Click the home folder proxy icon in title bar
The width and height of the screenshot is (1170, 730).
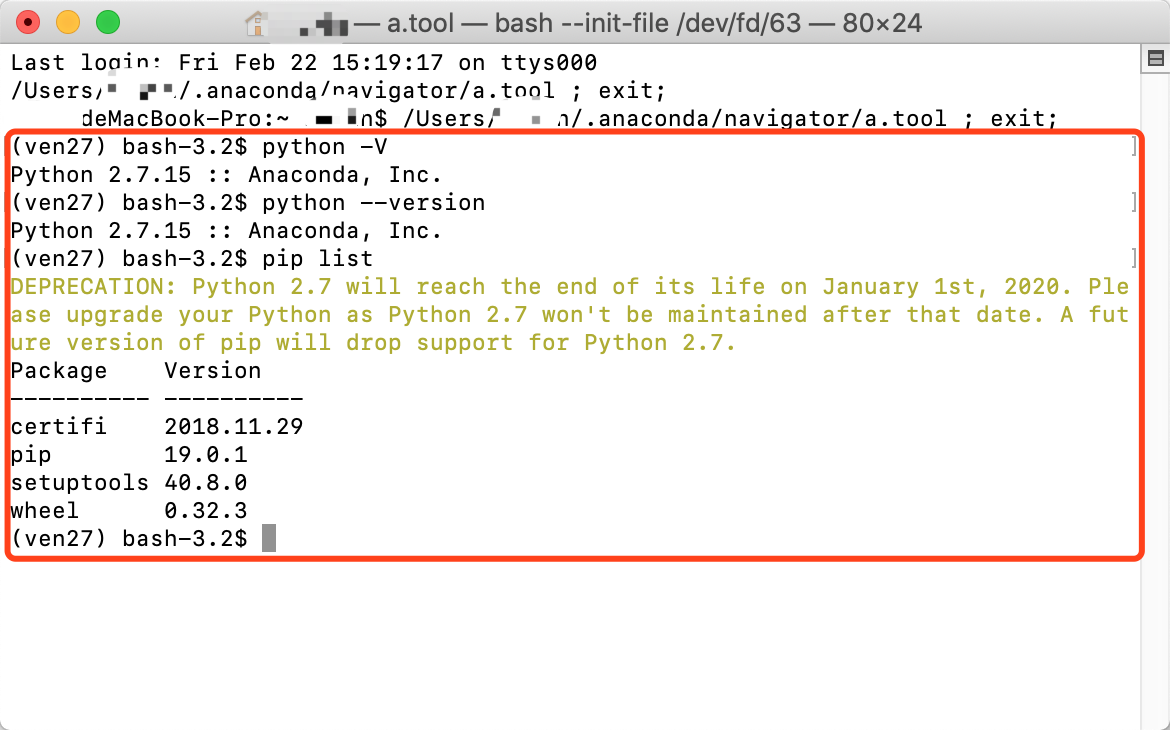[258, 22]
